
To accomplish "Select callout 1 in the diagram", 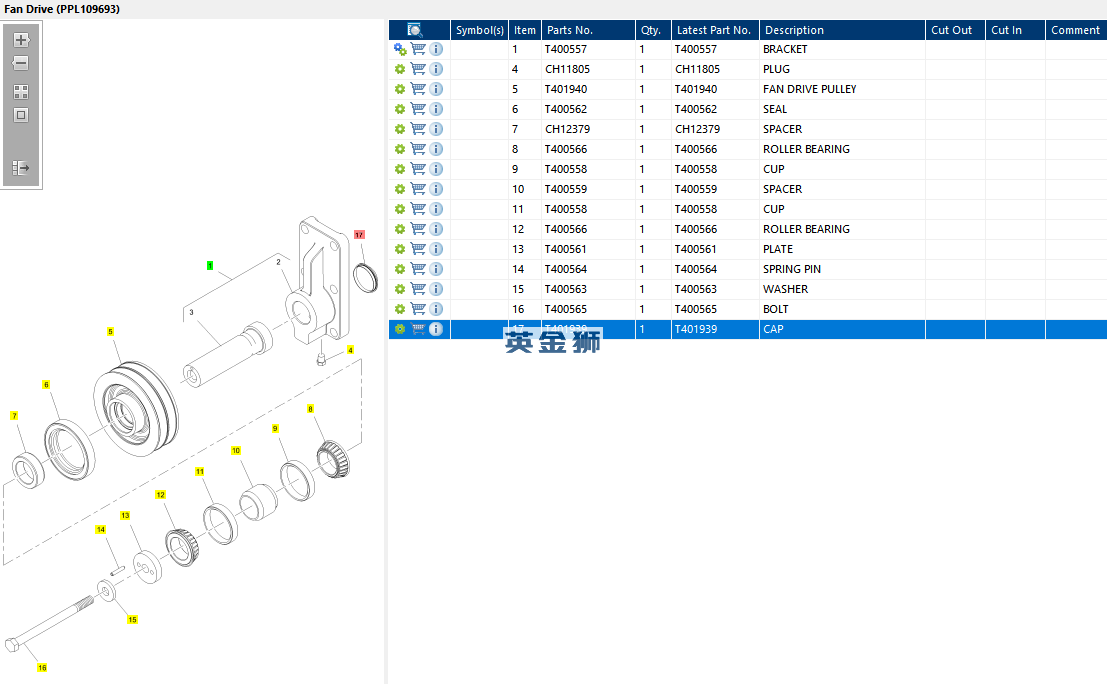I will click(x=210, y=265).
